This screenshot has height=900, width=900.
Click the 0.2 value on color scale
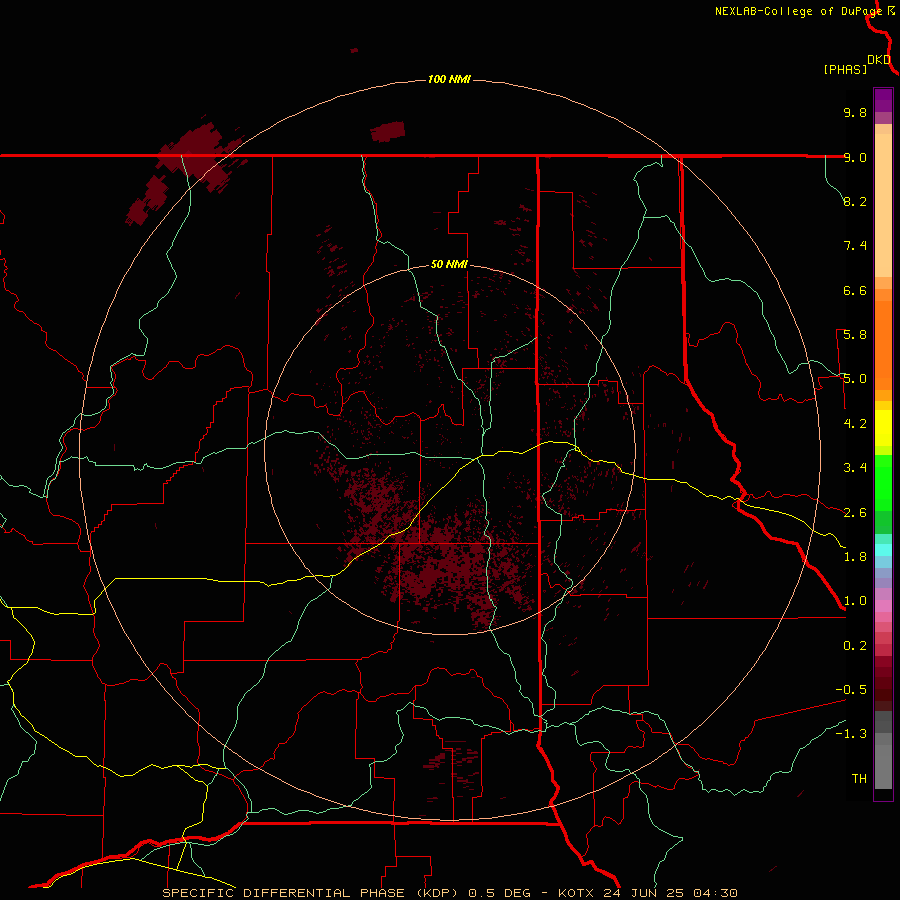[x=855, y=646]
